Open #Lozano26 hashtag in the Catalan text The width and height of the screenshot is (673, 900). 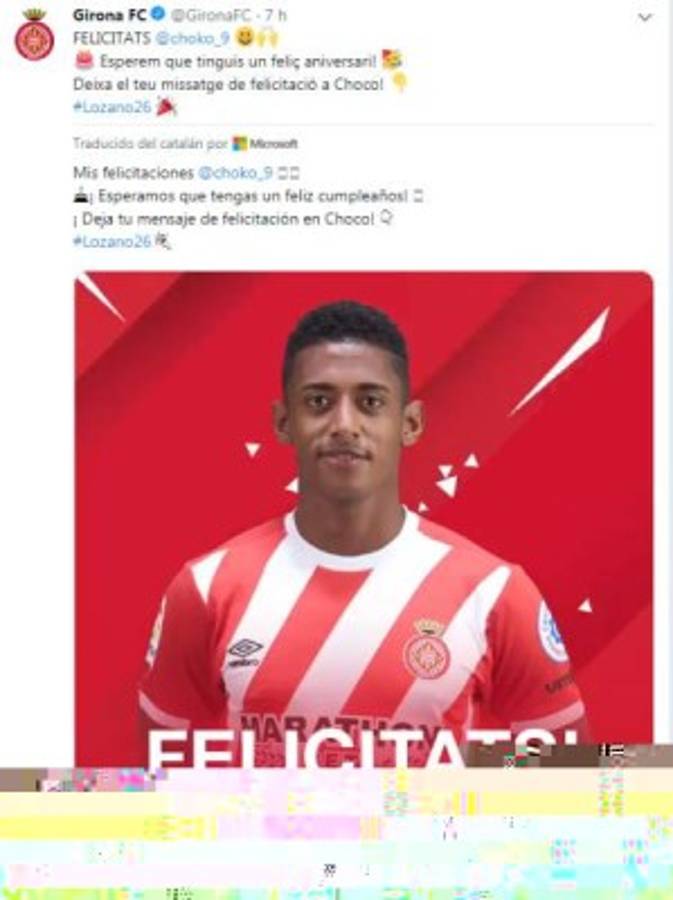tap(112, 107)
